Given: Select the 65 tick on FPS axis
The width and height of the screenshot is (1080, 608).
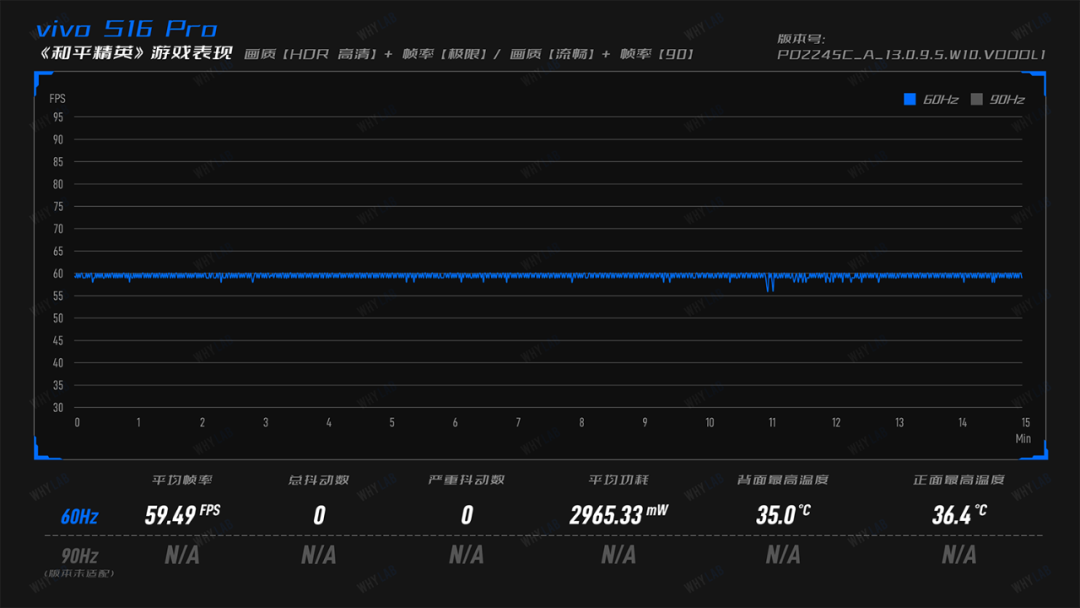Looking at the screenshot, I should point(58,251).
